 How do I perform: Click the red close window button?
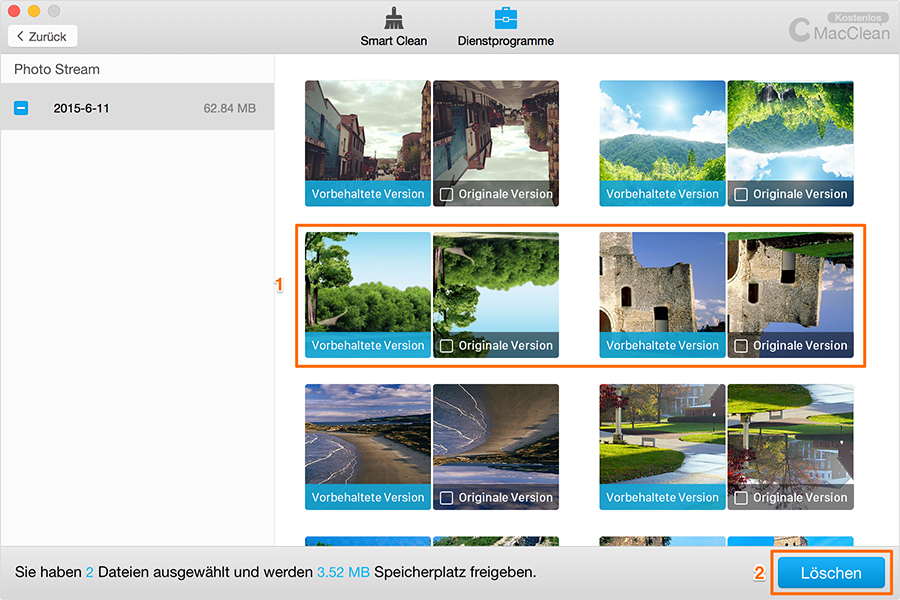pyautogui.click(x=14, y=10)
